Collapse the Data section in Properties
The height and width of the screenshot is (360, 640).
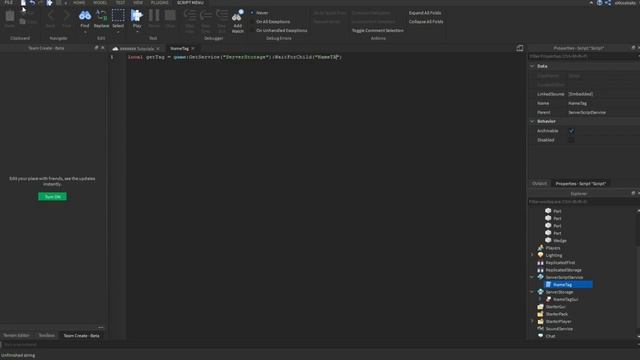532,66
